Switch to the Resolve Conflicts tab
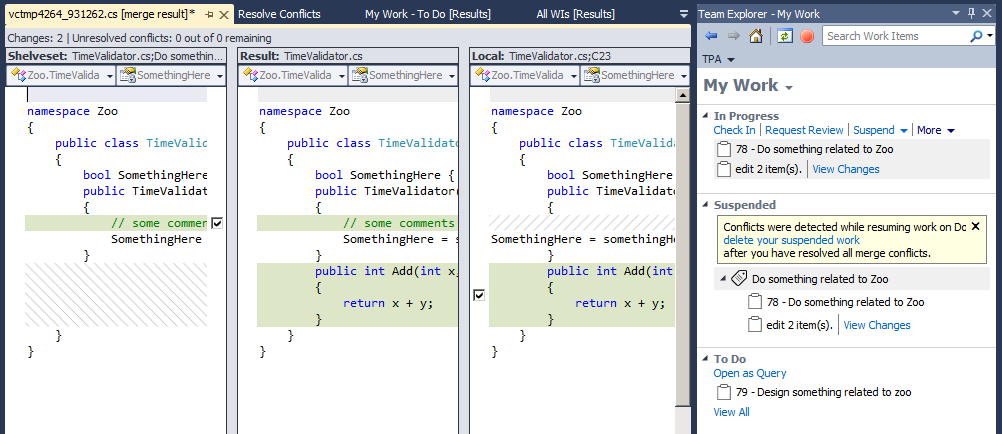 pyautogui.click(x=279, y=14)
